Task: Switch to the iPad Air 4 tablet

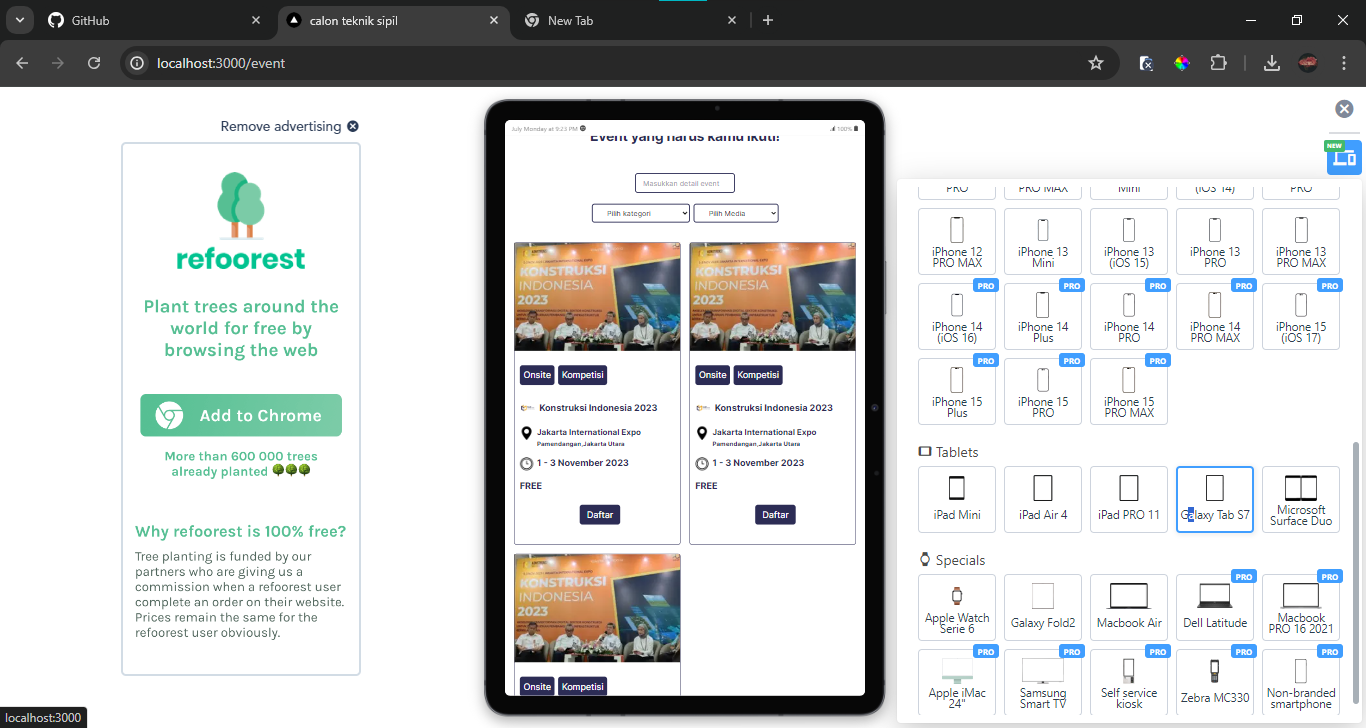Action: [x=1043, y=499]
